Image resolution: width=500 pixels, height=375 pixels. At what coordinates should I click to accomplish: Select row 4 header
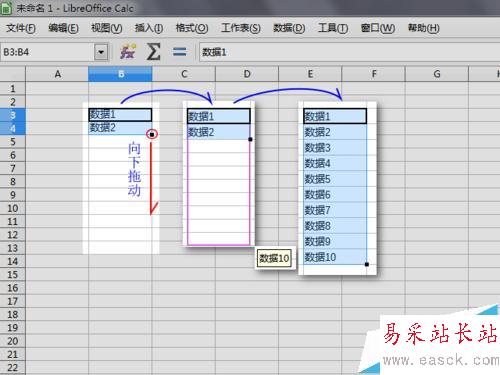tap(13, 129)
